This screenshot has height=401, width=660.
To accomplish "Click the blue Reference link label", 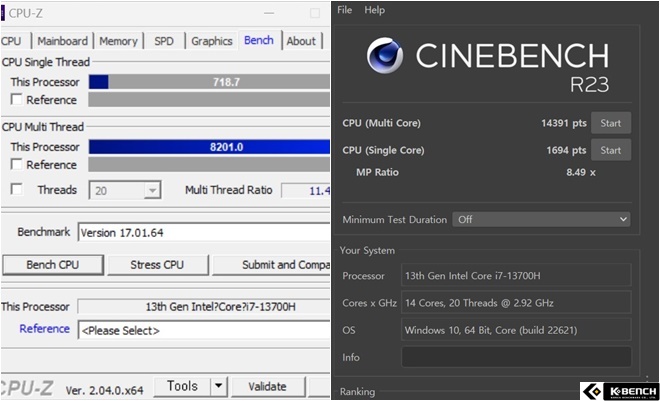I will click(x=45, y=329).
